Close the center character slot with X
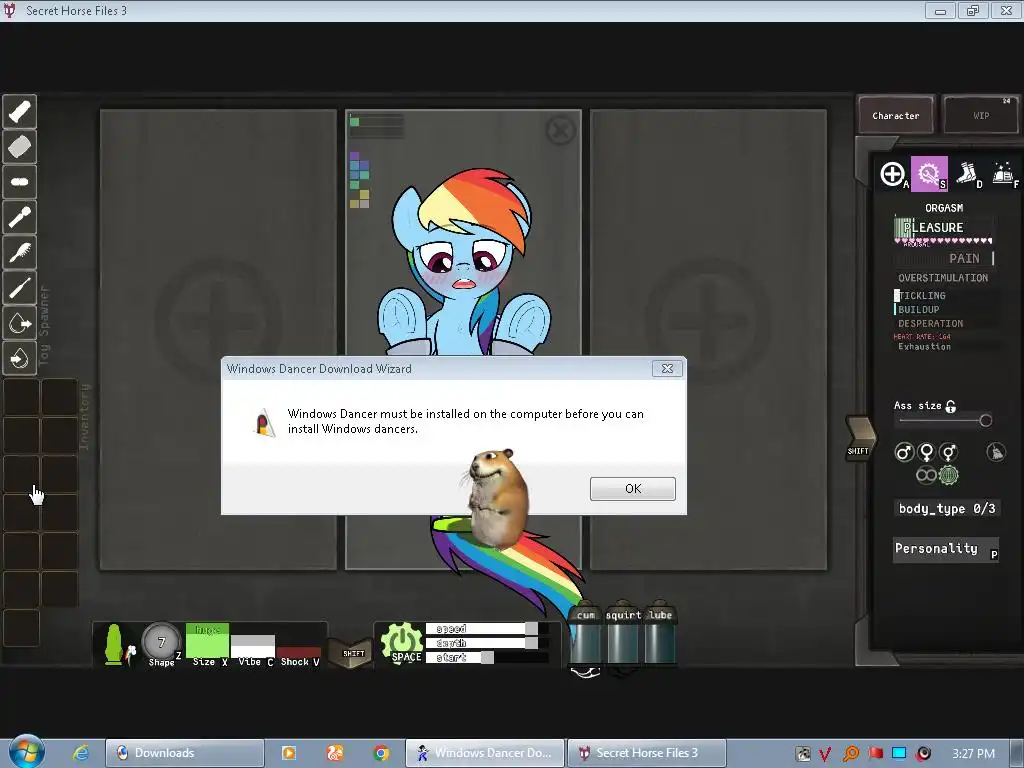The height and width of the screenshot is (768, 1024). tap(560, 131)
